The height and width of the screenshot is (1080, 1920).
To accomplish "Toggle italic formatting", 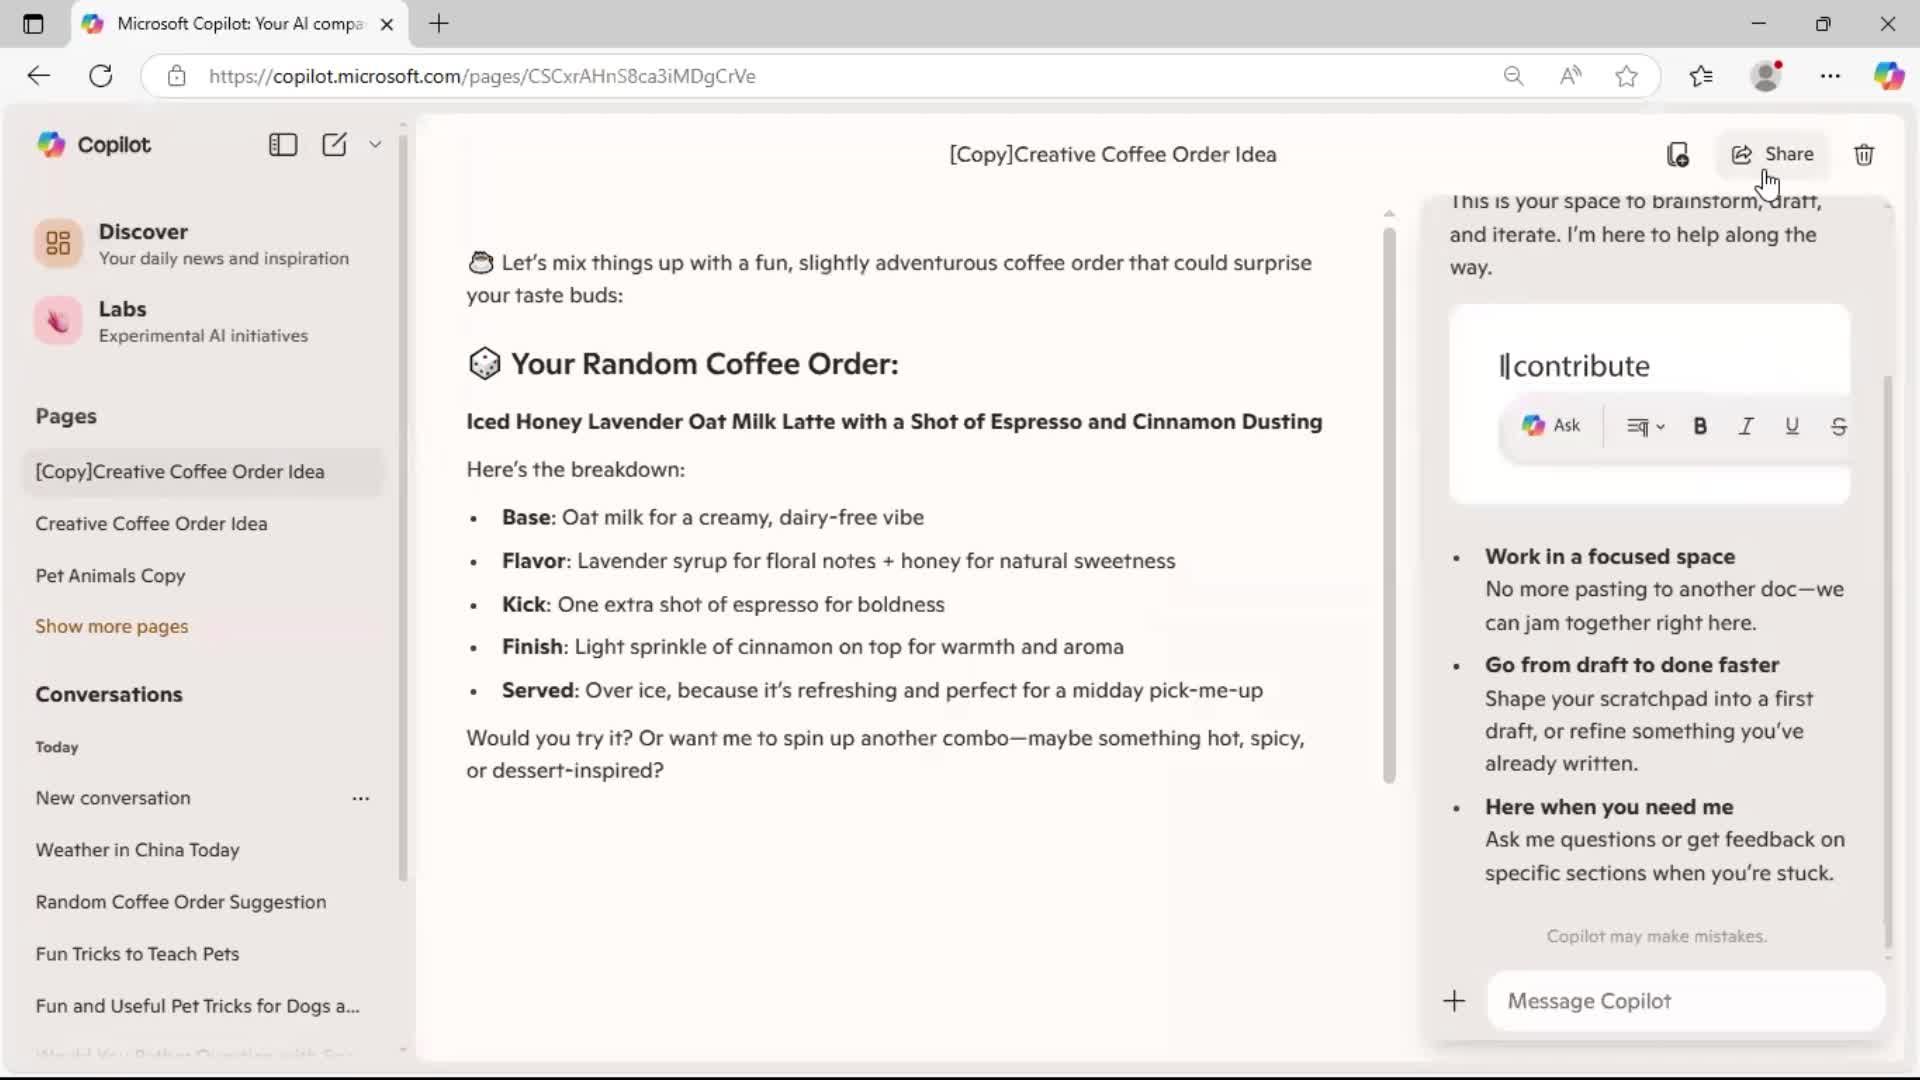I will point(1746,426).
